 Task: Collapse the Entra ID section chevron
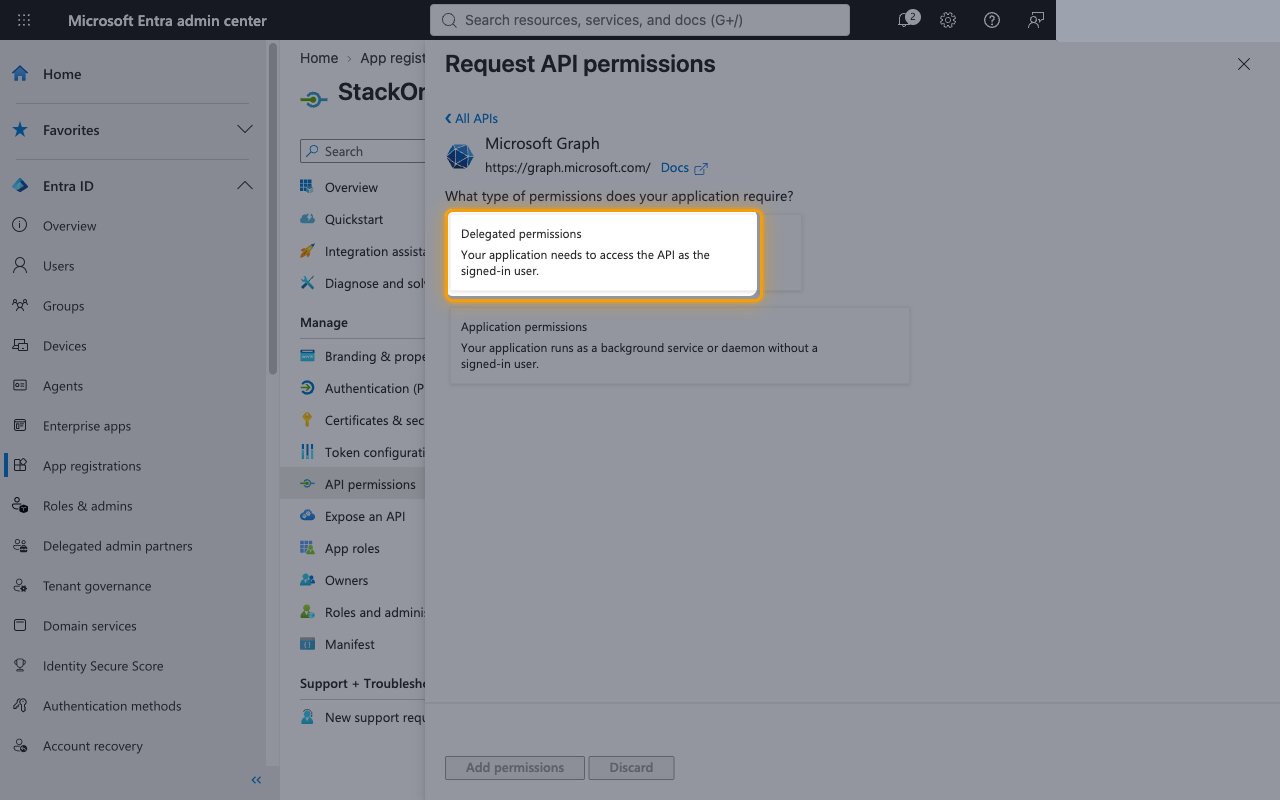click(244, 186)
